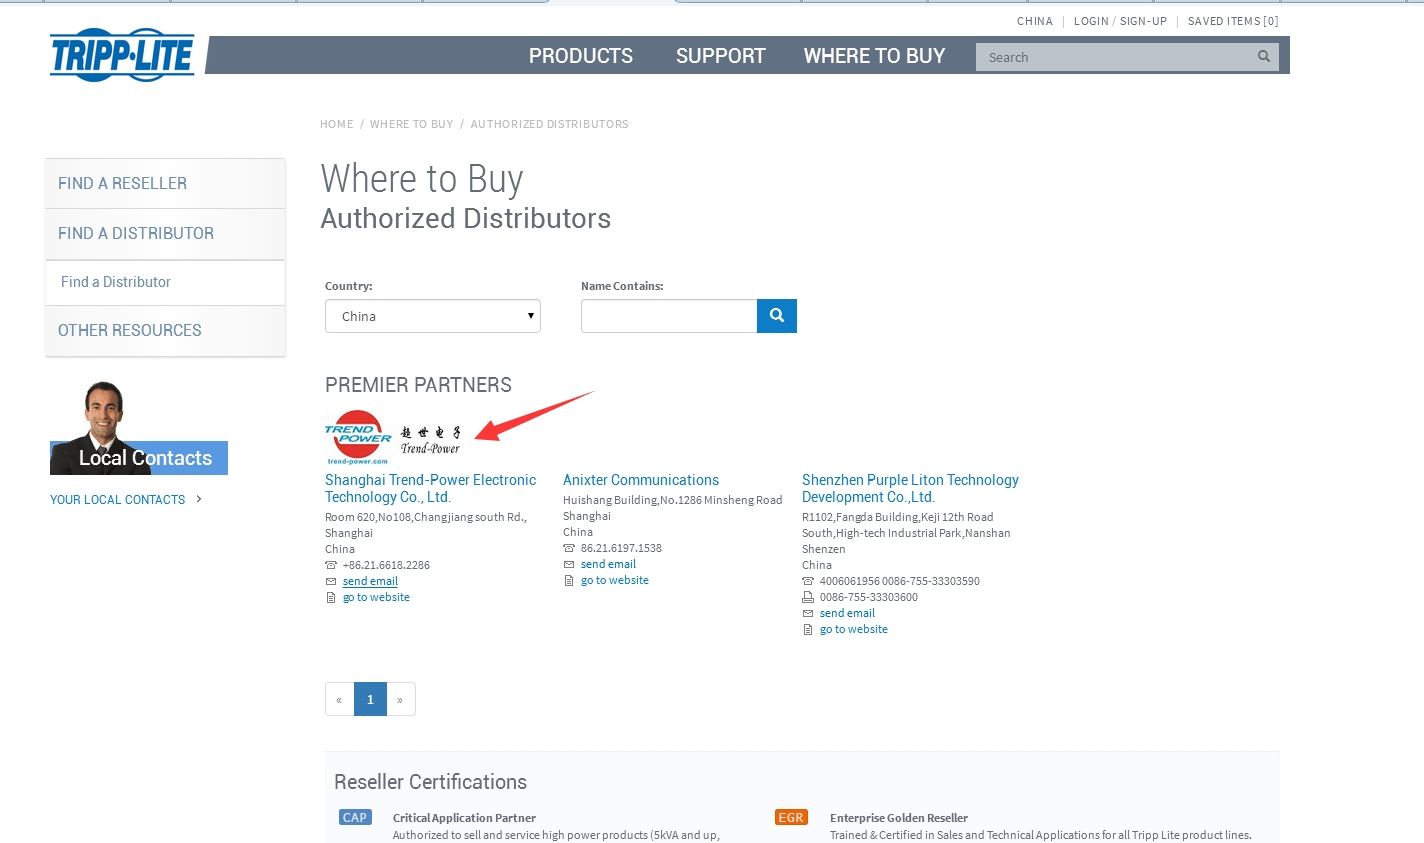
Task: Click the phone icon under Anixter Communications
Action: [569, 548]
